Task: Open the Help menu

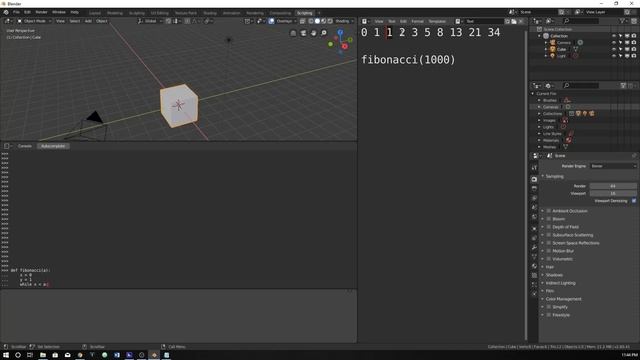Action: [75, 12]
